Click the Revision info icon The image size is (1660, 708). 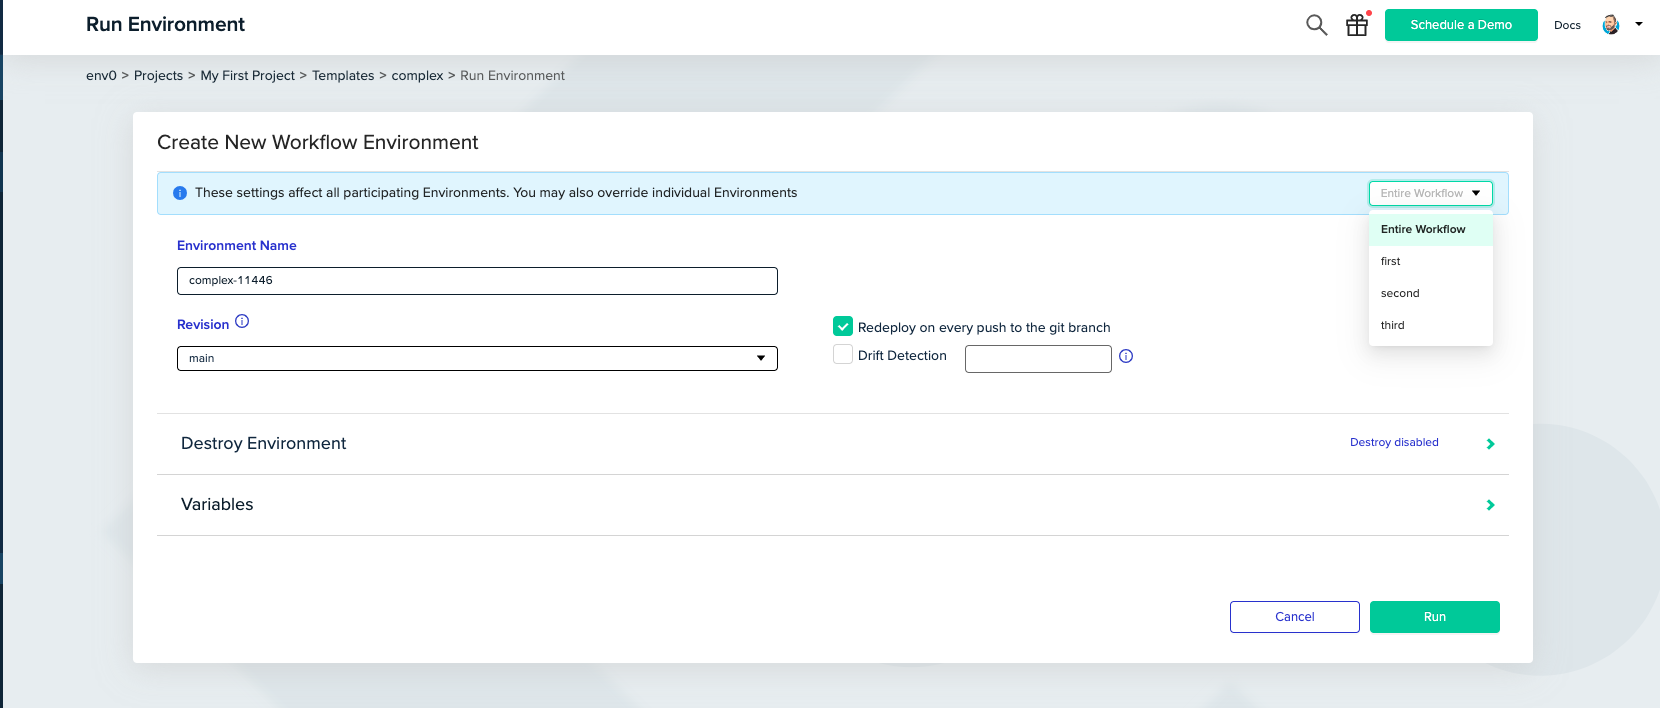[242, 322]
